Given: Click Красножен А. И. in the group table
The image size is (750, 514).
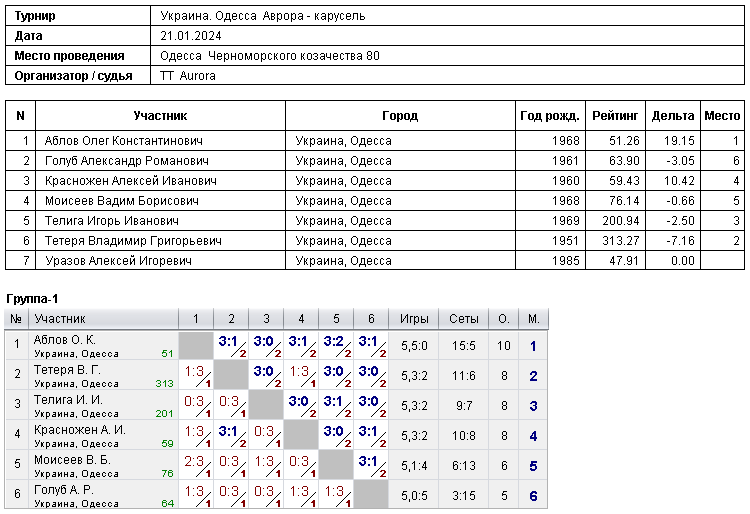Looking at the screenshot, I should coord(79,430).
